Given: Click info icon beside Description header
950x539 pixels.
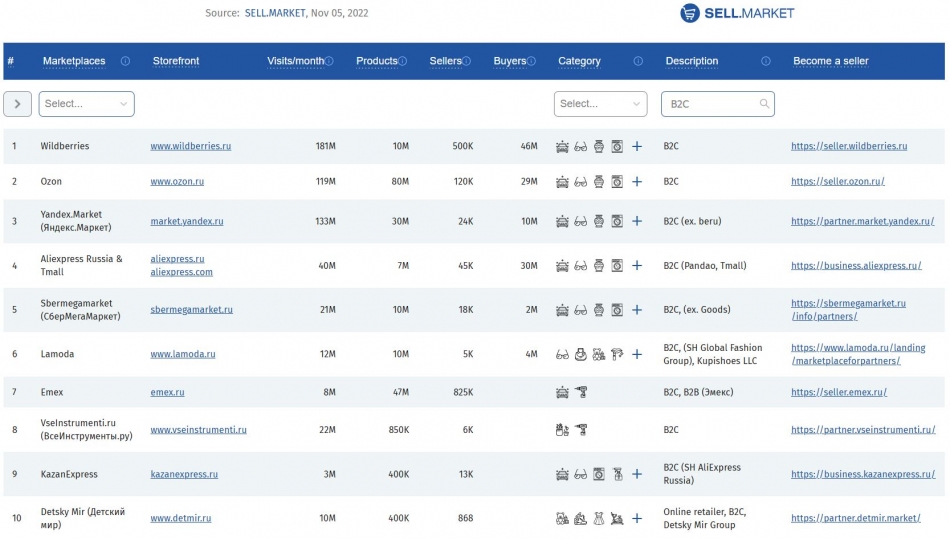Looking at the screenshot, I should point(766,61).
